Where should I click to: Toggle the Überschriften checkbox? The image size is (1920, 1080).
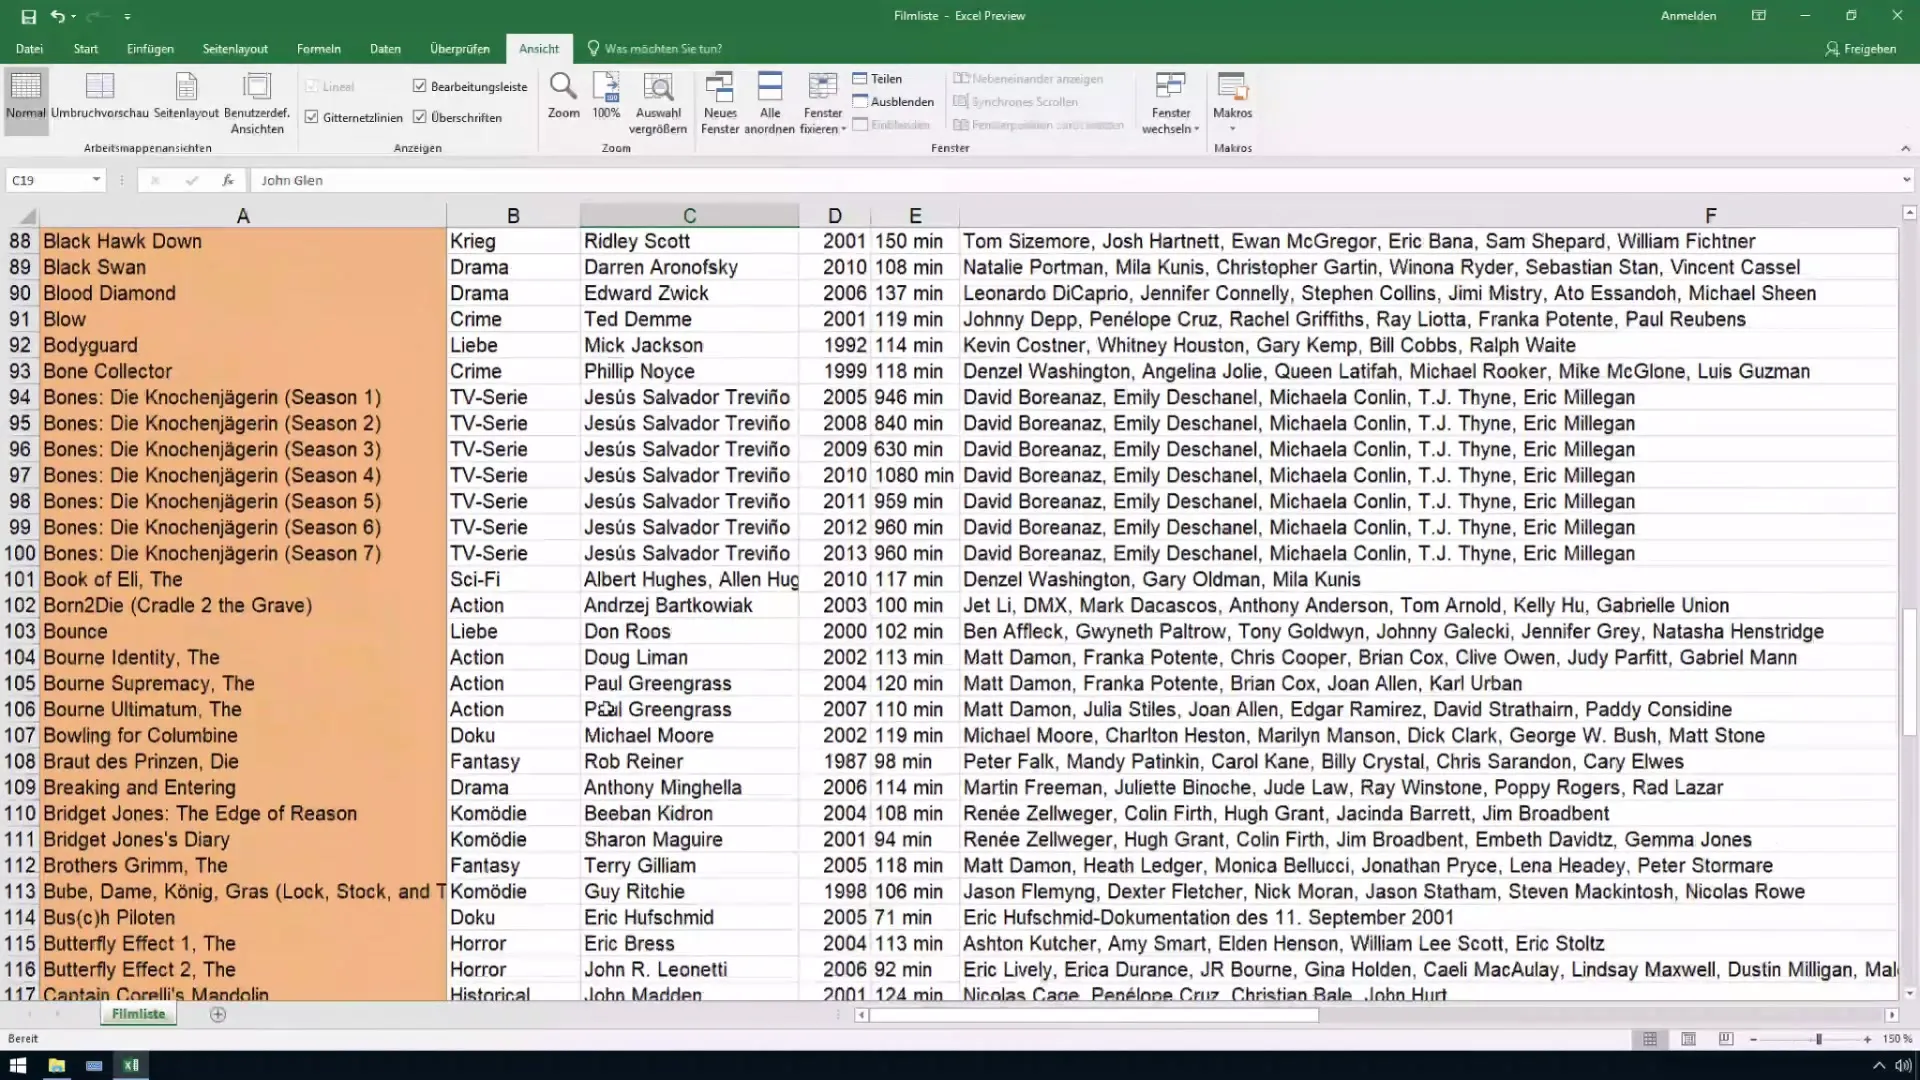click(420, 117)
